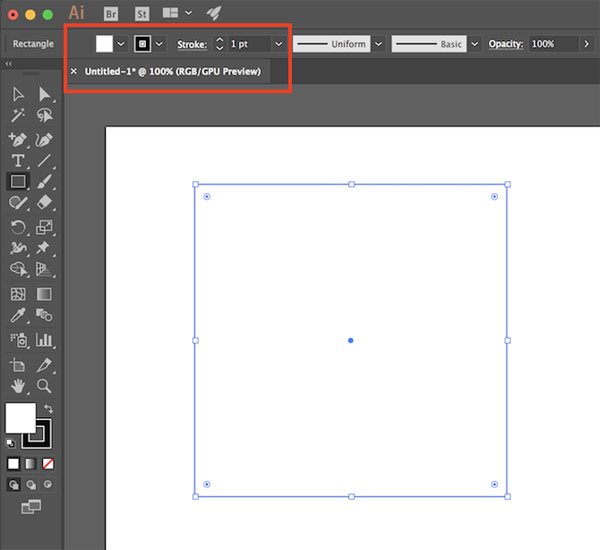The width and height of the screenshot is (600, 550).
Task: Select the Type tool
Action: [x=18, y=160]
